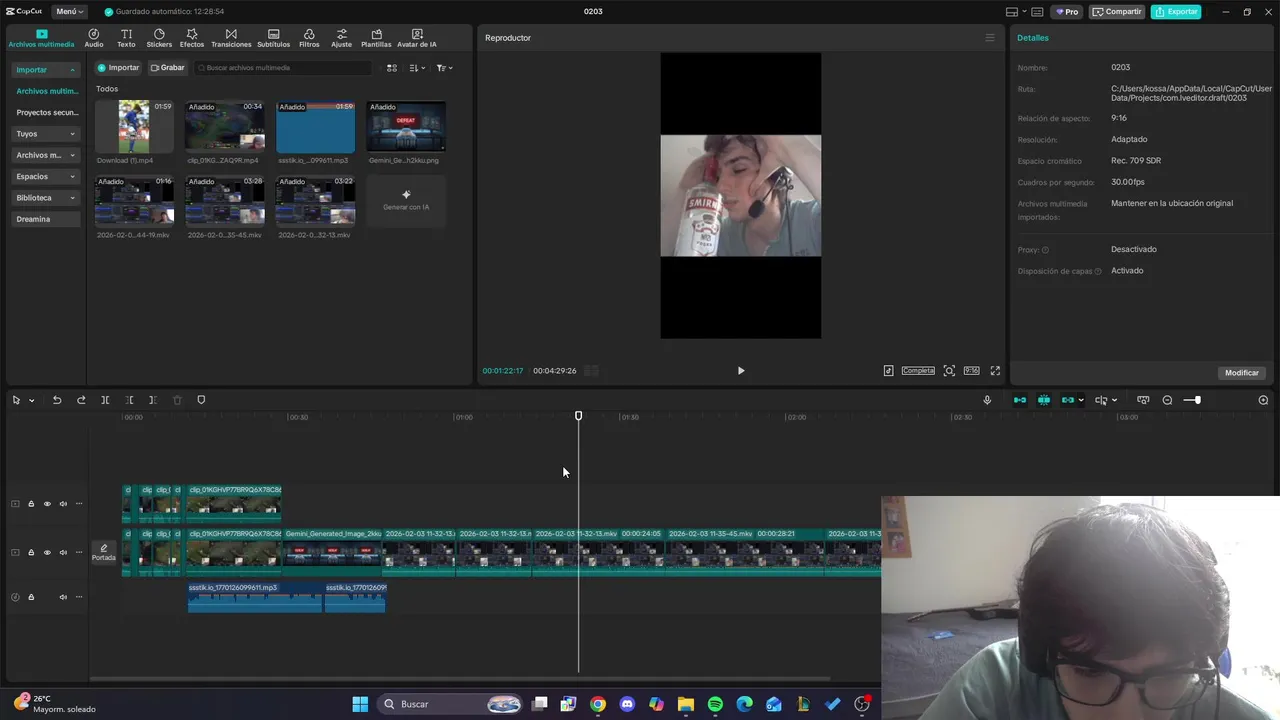
Task: Trim clip right of the playhead
Action: point(153,400)
